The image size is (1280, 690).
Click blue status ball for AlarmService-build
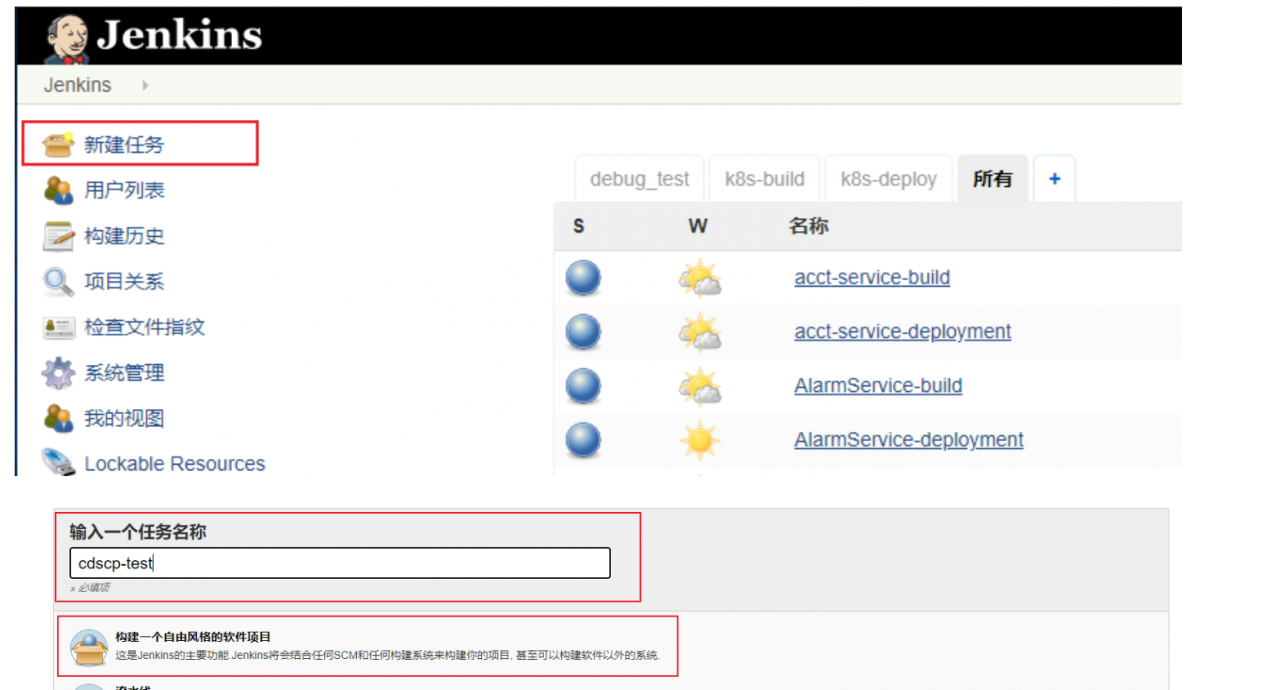[x=583, y=386]
